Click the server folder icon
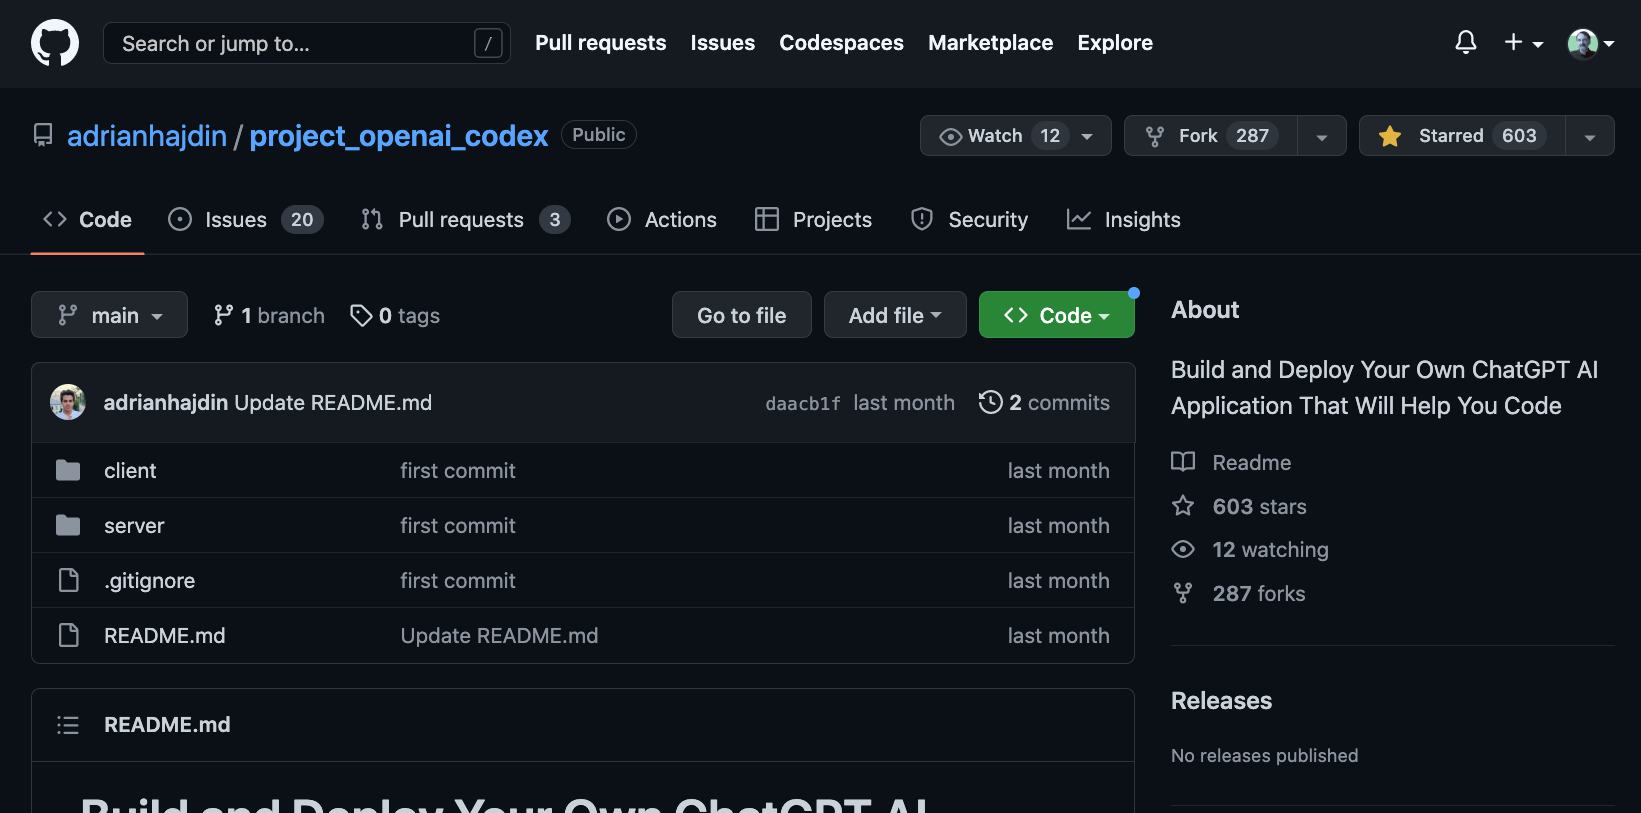Viewport: 1641px width, 813px height. pyautogui.click(x=68, y=525)
